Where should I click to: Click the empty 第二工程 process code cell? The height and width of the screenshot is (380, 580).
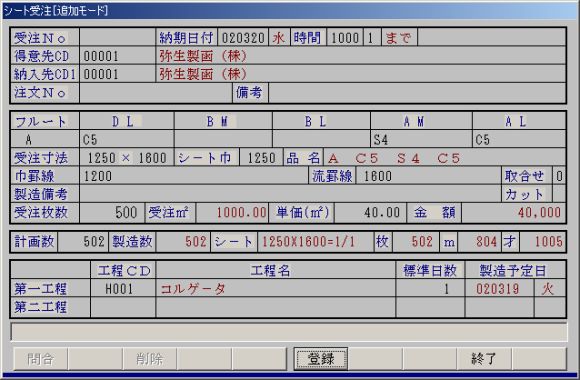coord(123,307)
